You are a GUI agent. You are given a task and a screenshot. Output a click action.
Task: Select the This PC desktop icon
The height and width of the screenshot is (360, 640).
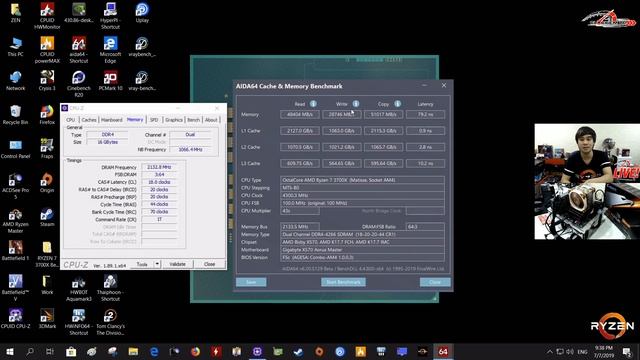(16, 46)
